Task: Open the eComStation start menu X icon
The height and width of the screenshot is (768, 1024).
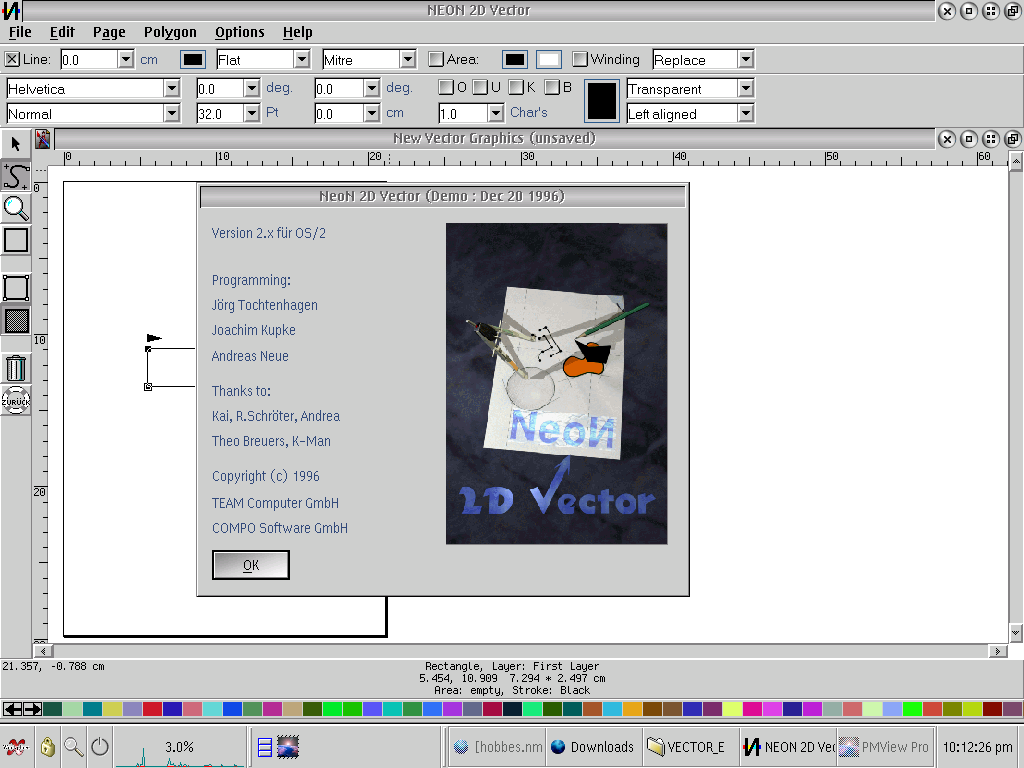Action: [16, 746]
